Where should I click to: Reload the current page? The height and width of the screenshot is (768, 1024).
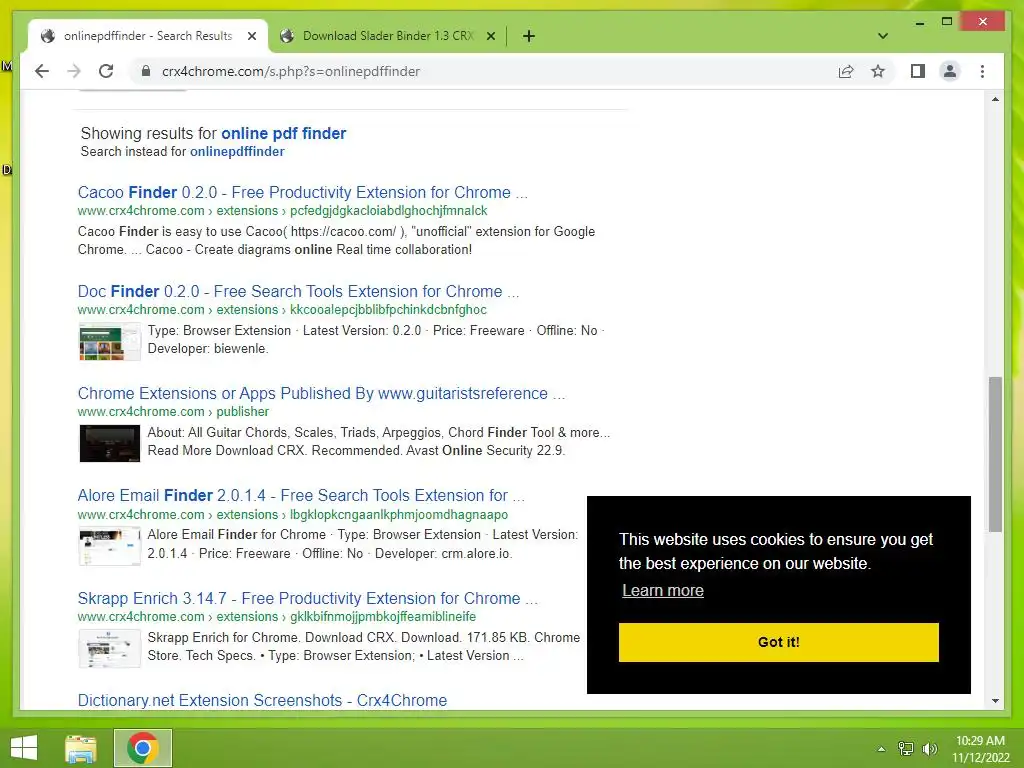pos(106,71)
